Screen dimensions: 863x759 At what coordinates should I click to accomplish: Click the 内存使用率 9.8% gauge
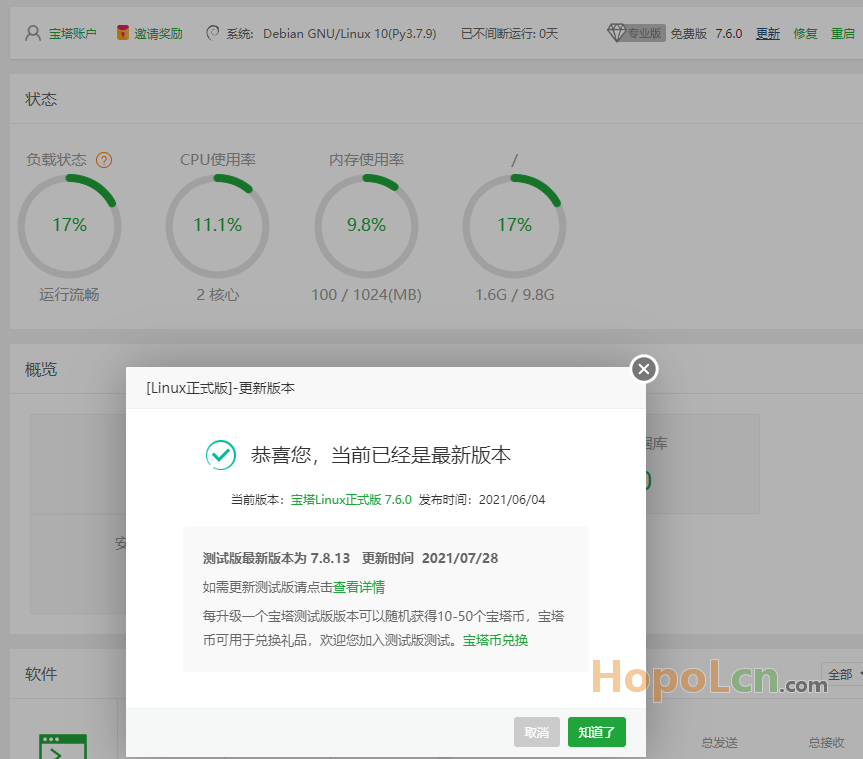[366, 226]
